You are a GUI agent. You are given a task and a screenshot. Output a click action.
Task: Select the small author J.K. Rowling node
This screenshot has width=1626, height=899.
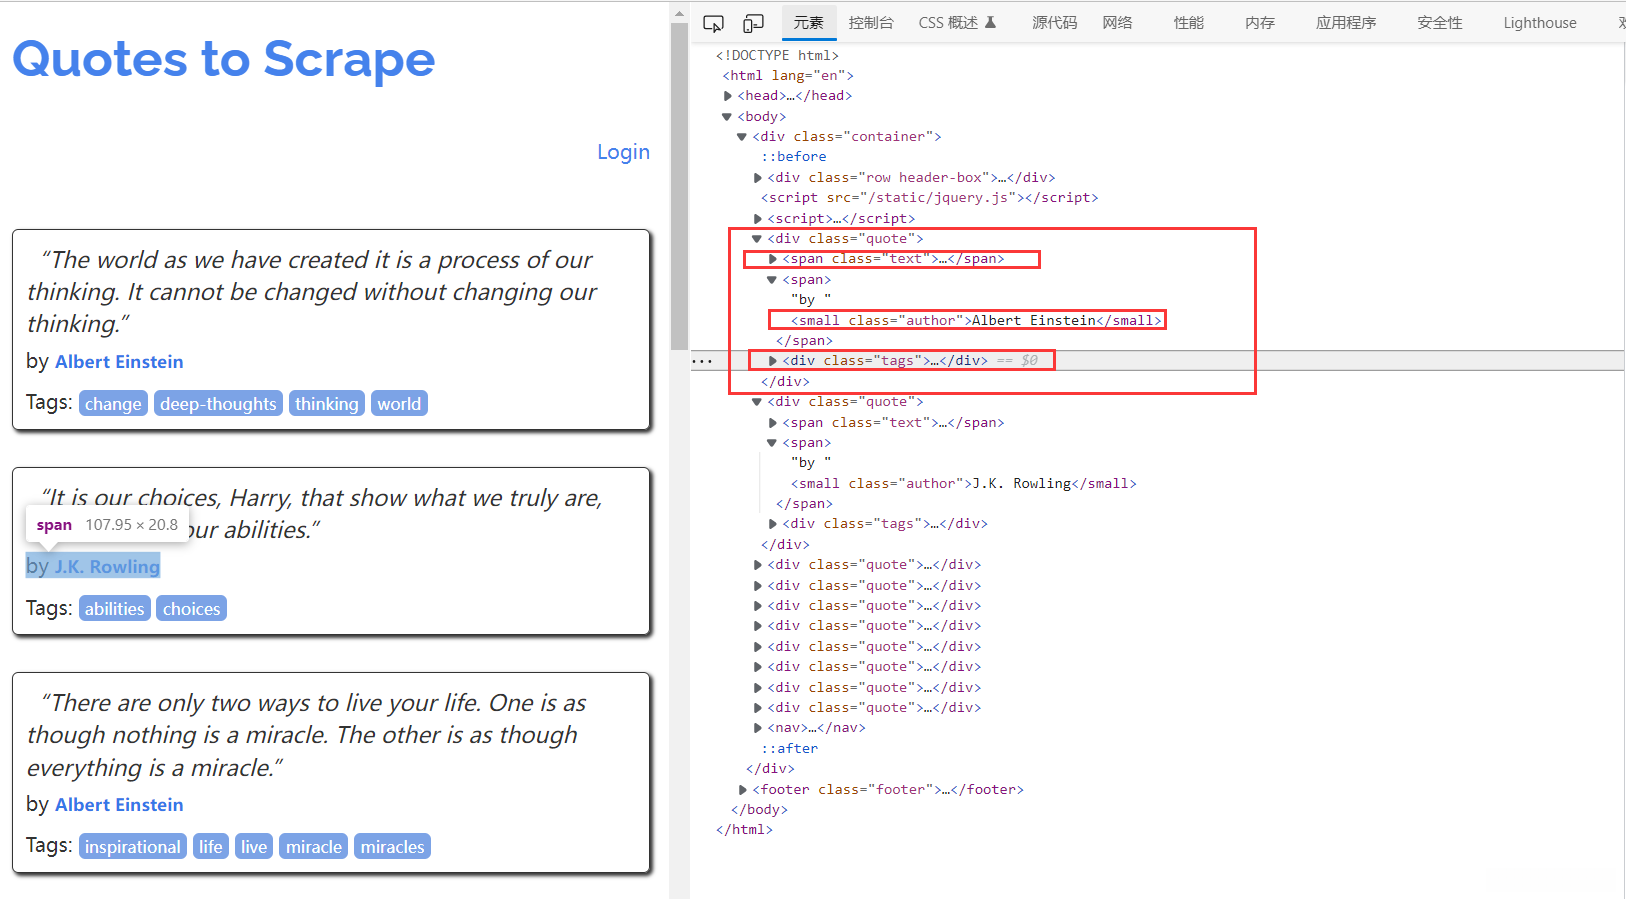pyautogui.click(x=964, y=484)
